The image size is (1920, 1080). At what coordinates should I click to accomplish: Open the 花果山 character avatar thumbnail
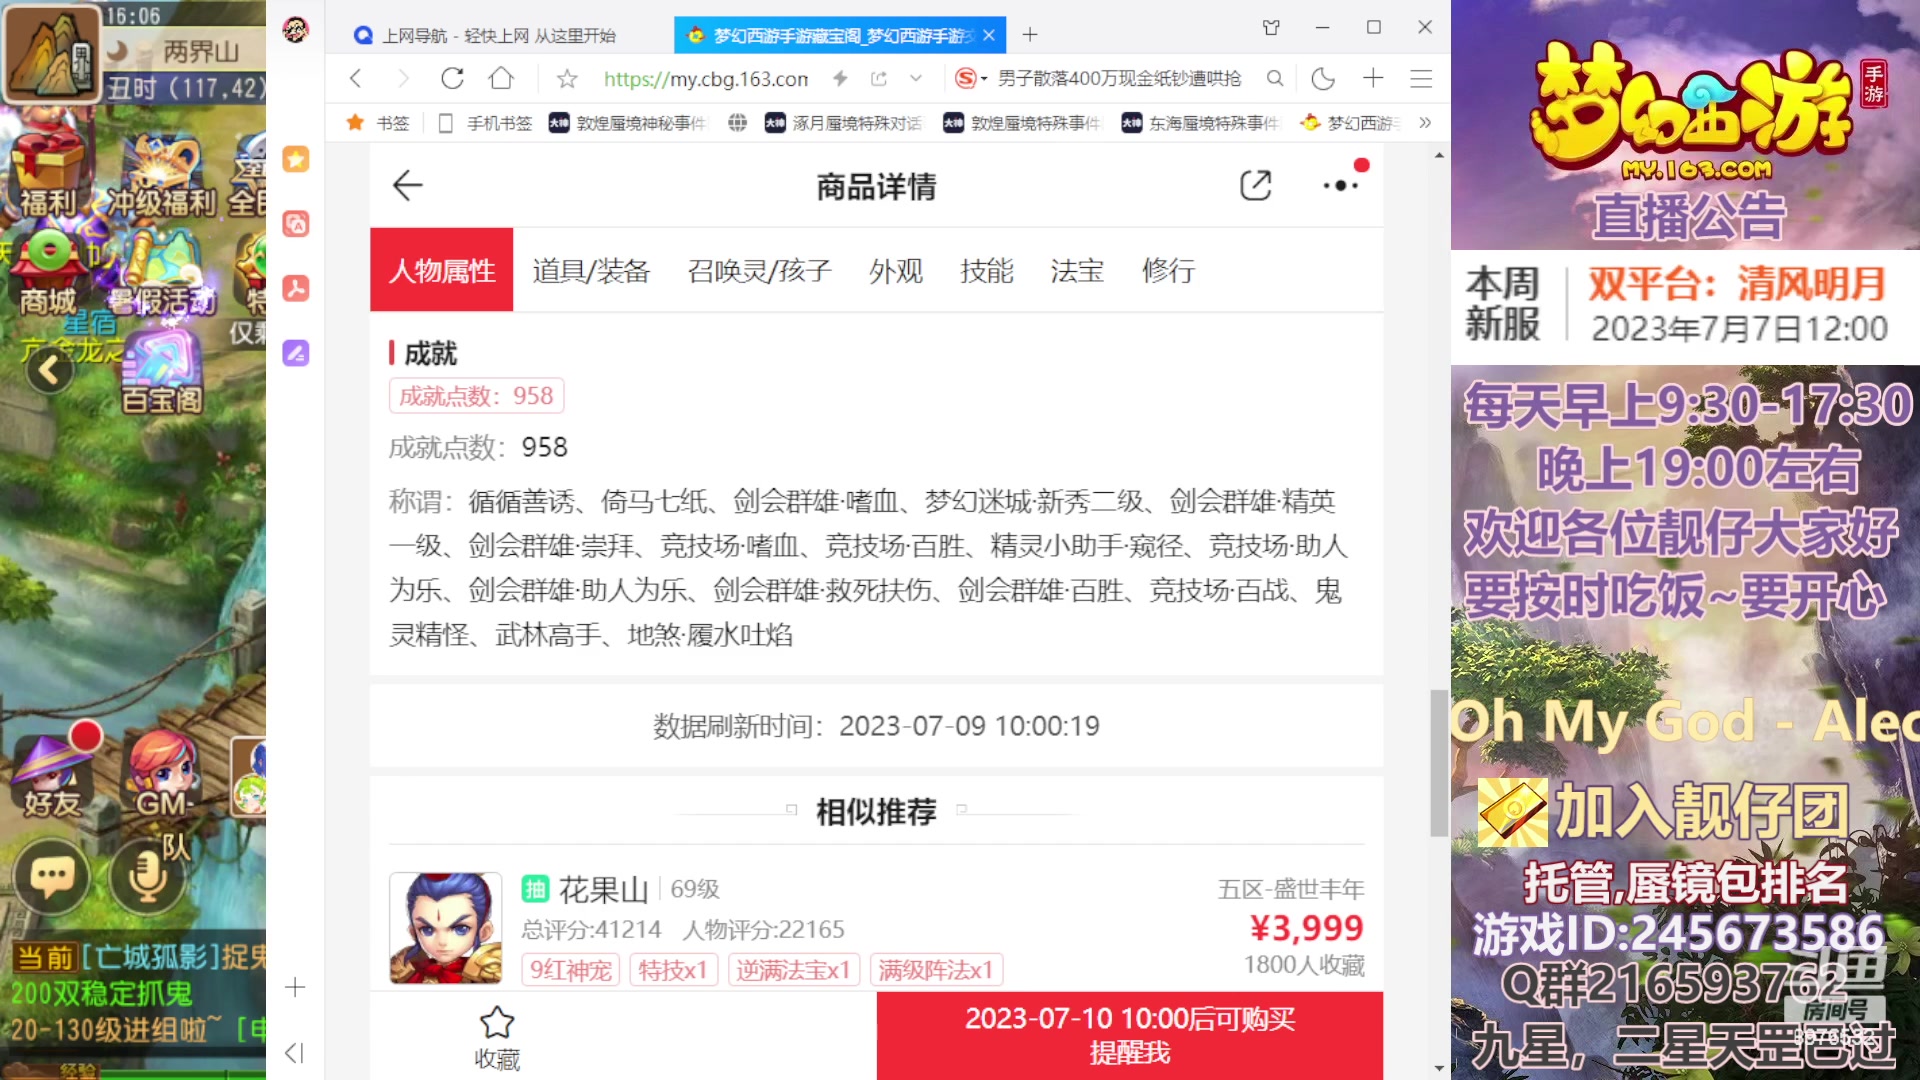tap(445, 928)
